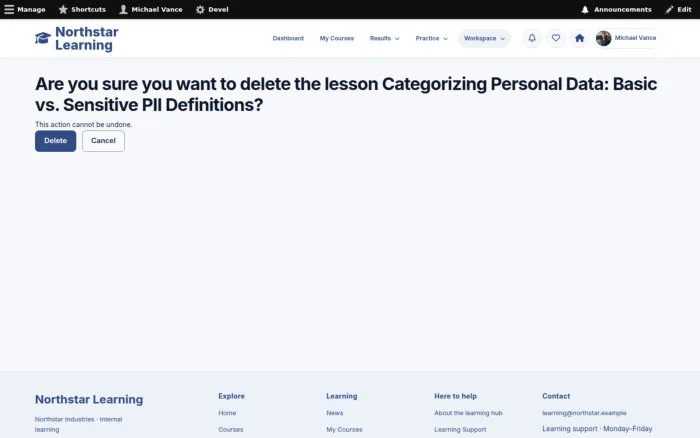Click Northstar Learning header title
Viewport: 700px width, 438px height.
(x=87, y=38)
